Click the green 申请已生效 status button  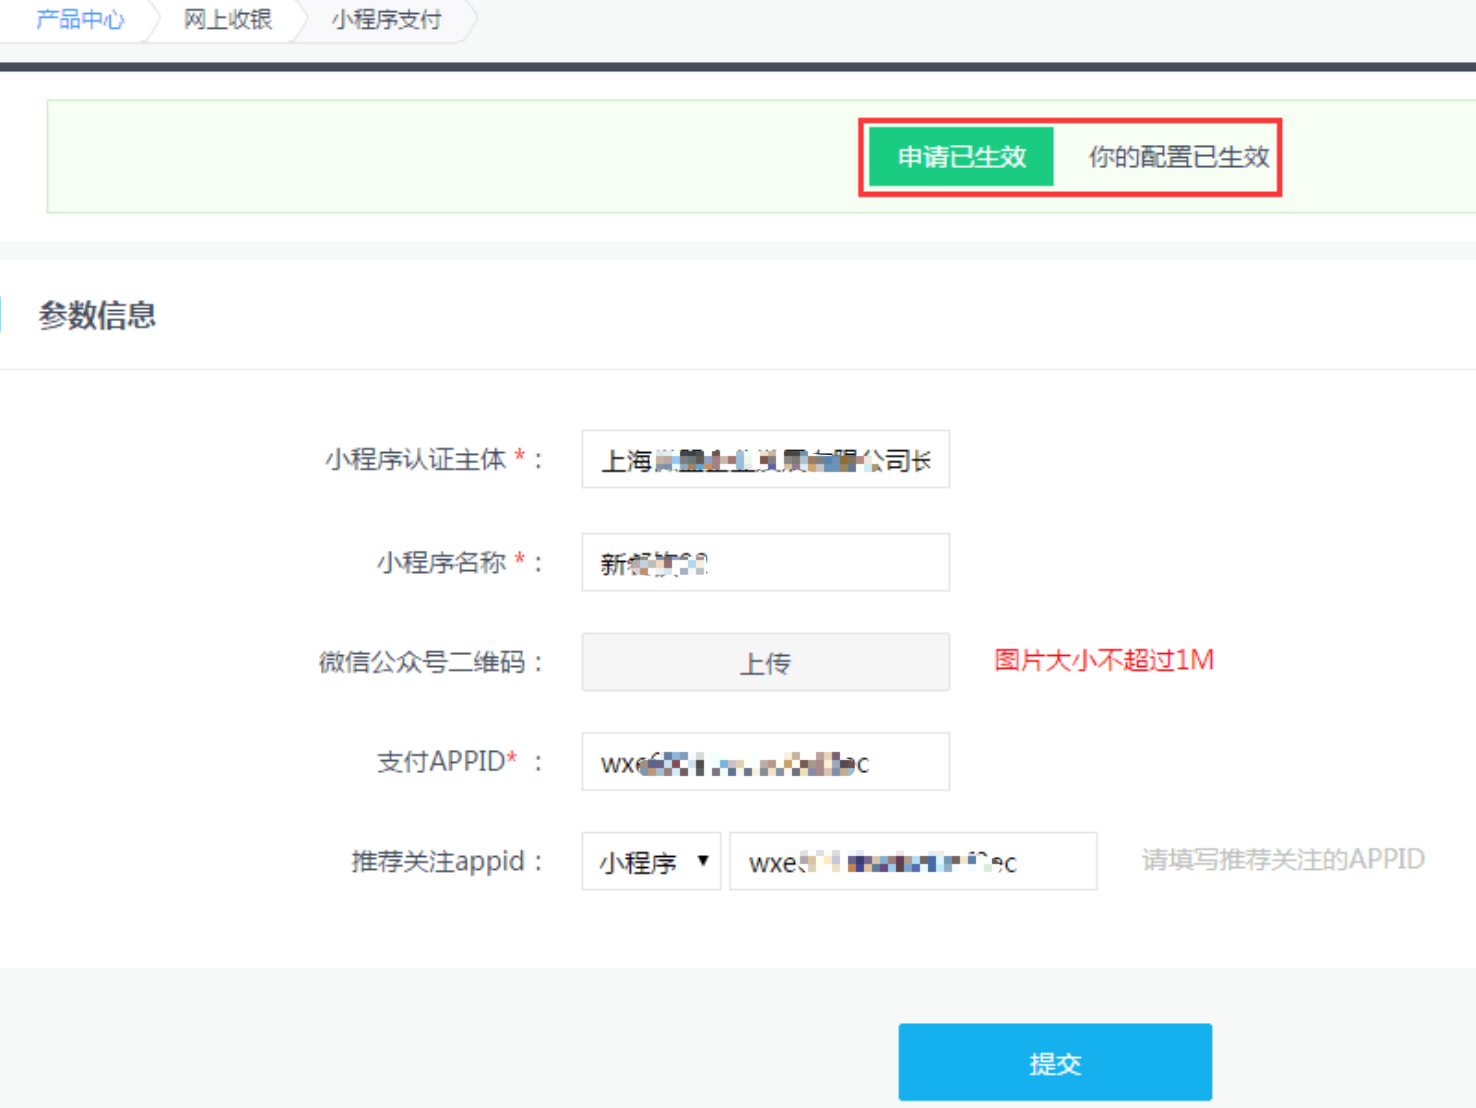[961, 157]
